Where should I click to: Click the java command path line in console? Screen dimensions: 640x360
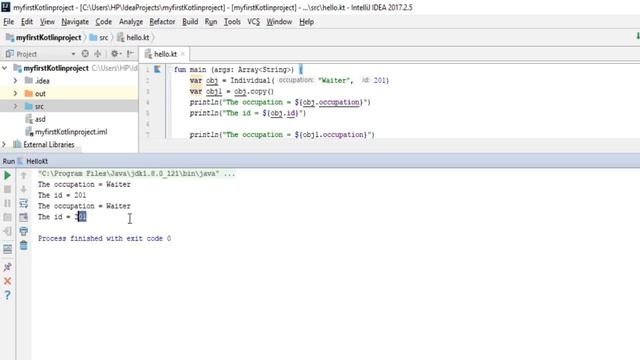[136, 173]
